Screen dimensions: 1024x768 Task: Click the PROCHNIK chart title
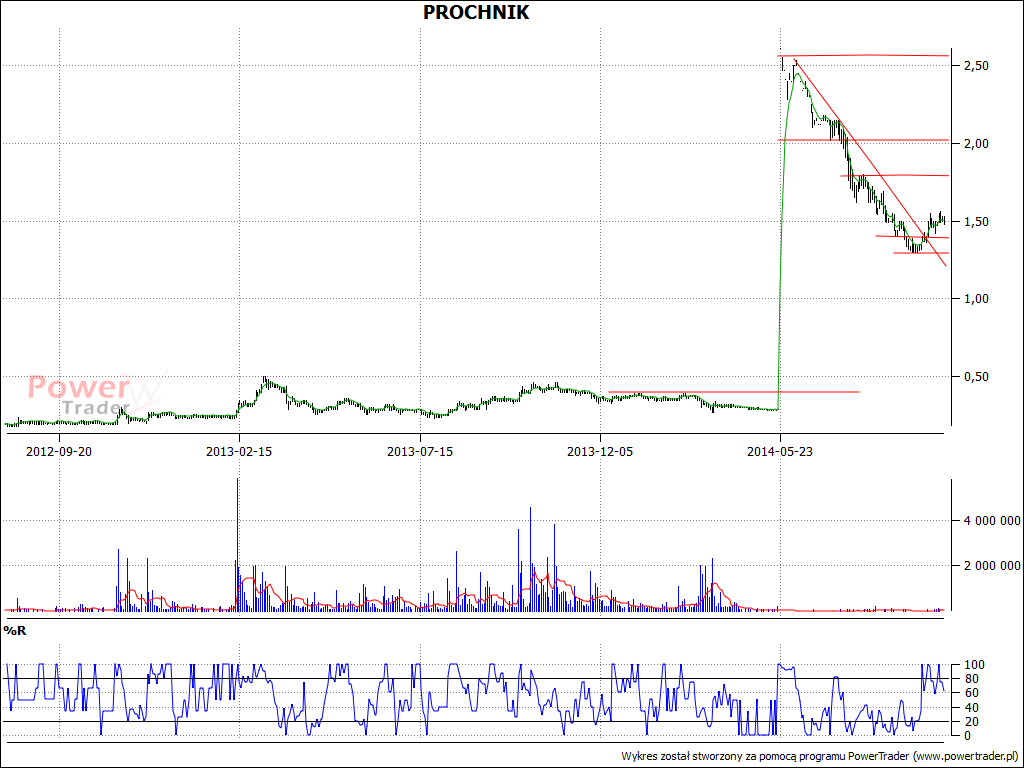[476, 12]
